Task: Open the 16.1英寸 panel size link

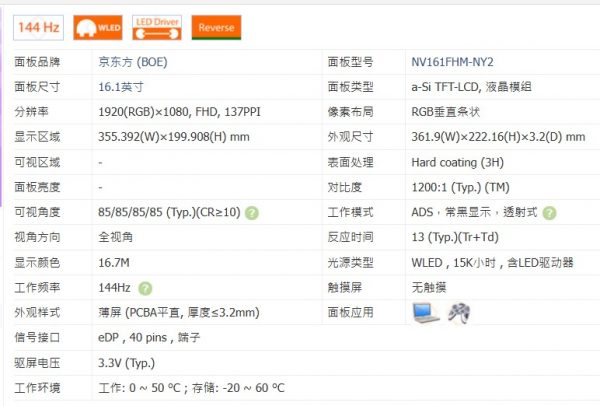Action: (121, 87)
